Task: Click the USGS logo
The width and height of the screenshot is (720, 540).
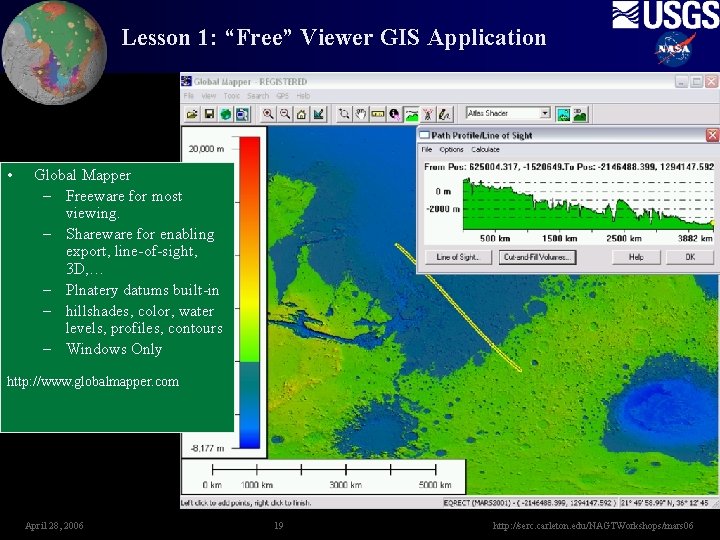Action: [665, 15]
